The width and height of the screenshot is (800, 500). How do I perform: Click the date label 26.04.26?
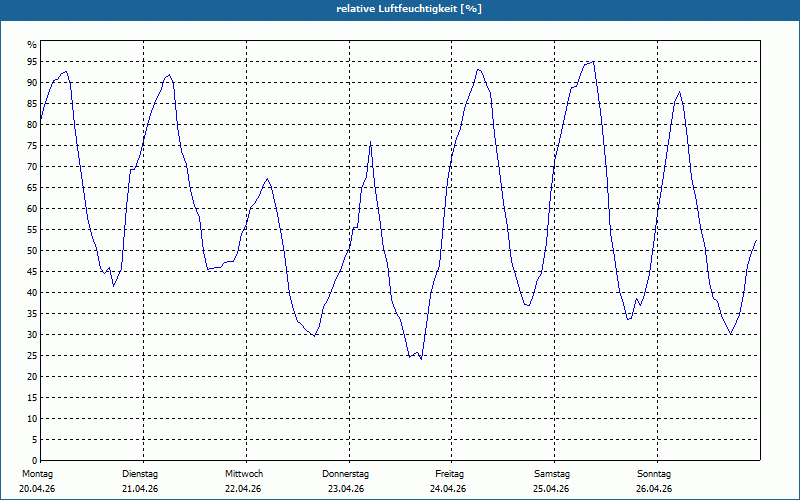point(654,489)
